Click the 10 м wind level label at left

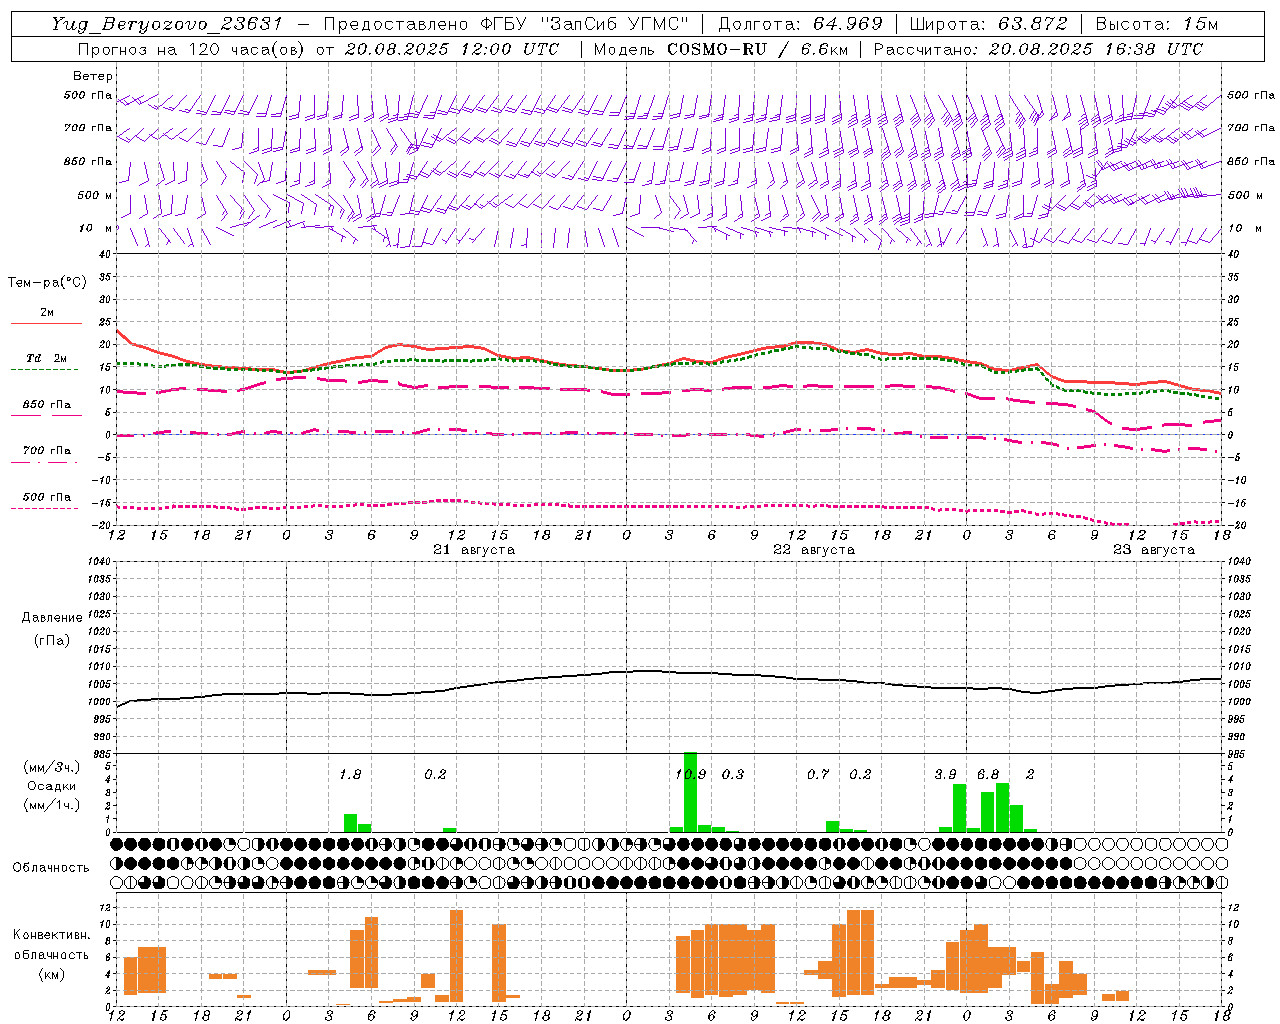(95, 228)
